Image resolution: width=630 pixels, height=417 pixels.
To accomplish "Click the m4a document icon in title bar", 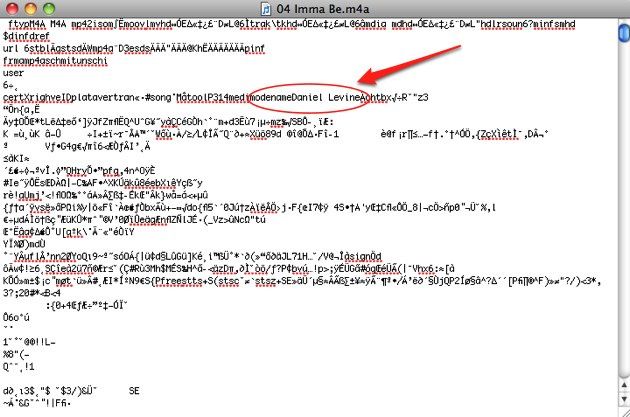I will pyautogui.click(x=266, y=8).
